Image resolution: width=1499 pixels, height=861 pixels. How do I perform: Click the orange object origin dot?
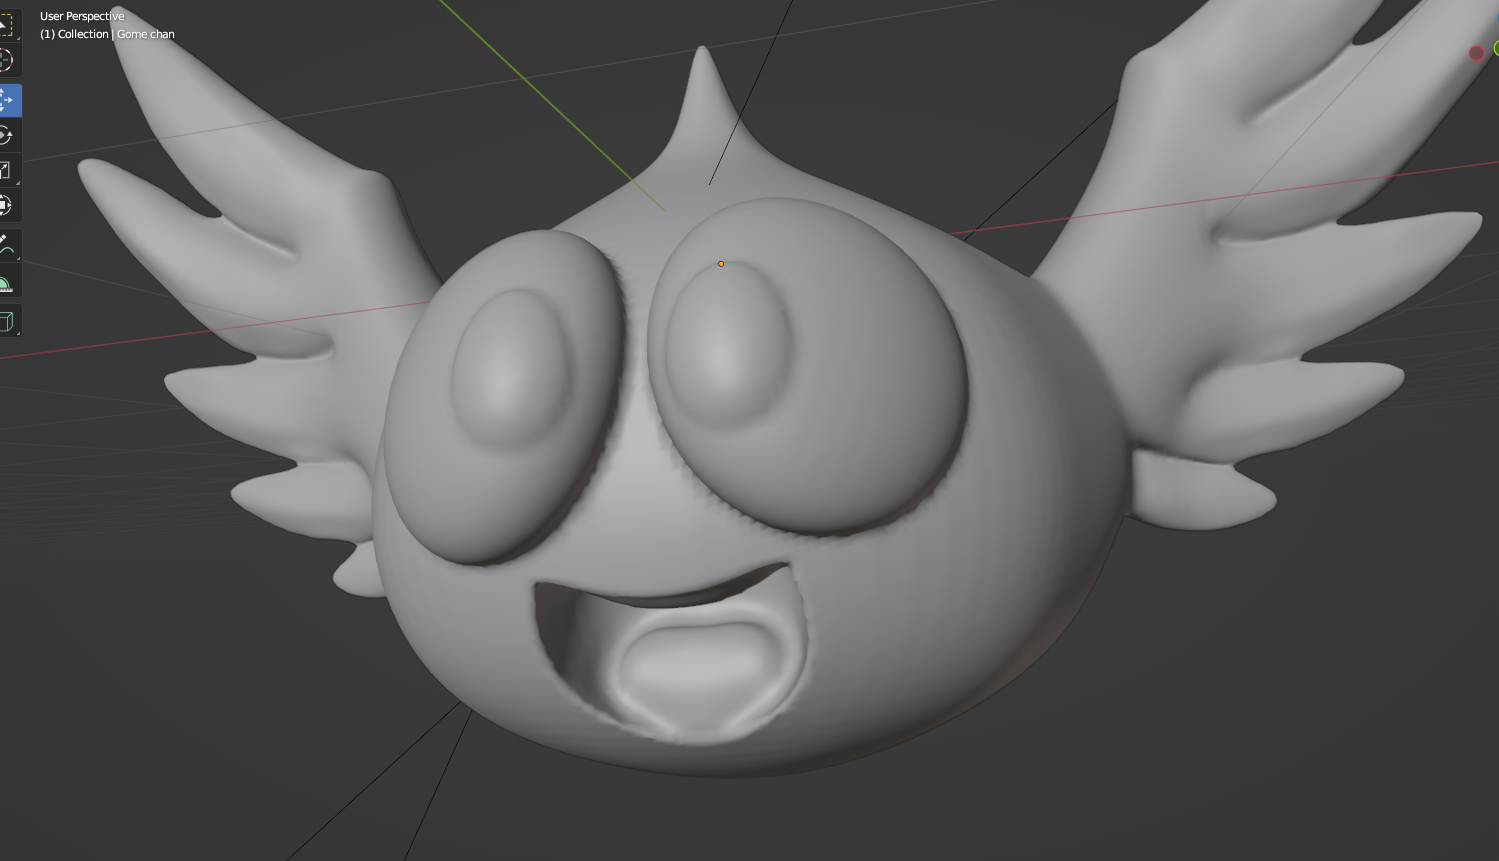tap(721, 264)
